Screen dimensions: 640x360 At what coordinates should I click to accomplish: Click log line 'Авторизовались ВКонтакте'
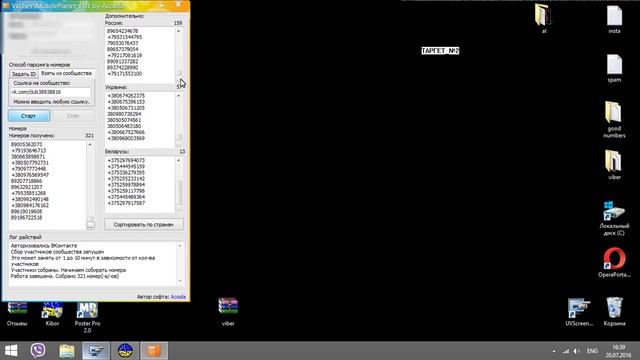coord(44,246)
